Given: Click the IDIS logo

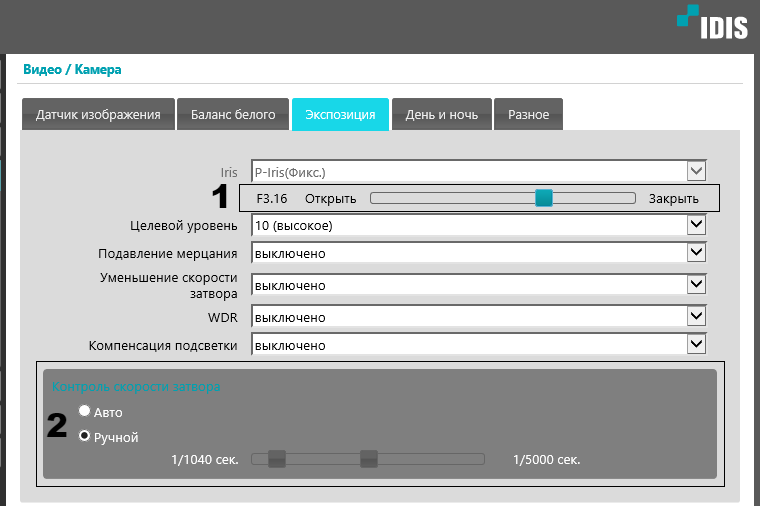Looking at the screenshot, I should tap(710, 24).
